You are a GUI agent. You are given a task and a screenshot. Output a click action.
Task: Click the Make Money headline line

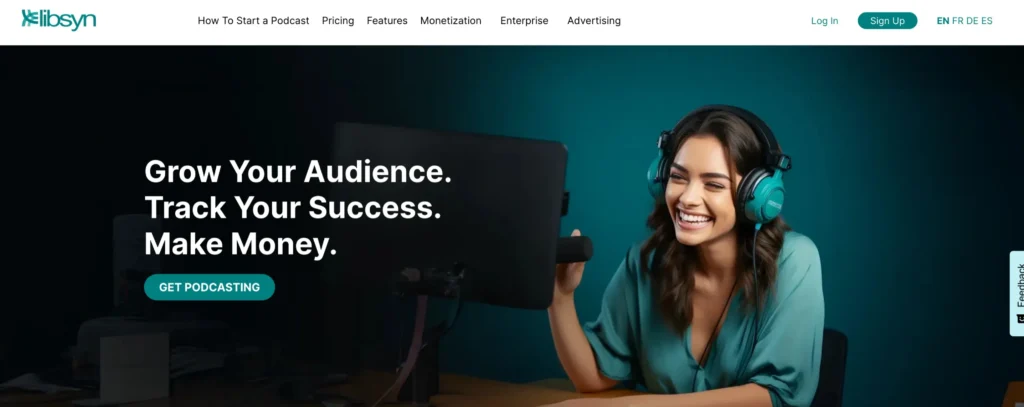pyautogui.click(x=240, y=244)
